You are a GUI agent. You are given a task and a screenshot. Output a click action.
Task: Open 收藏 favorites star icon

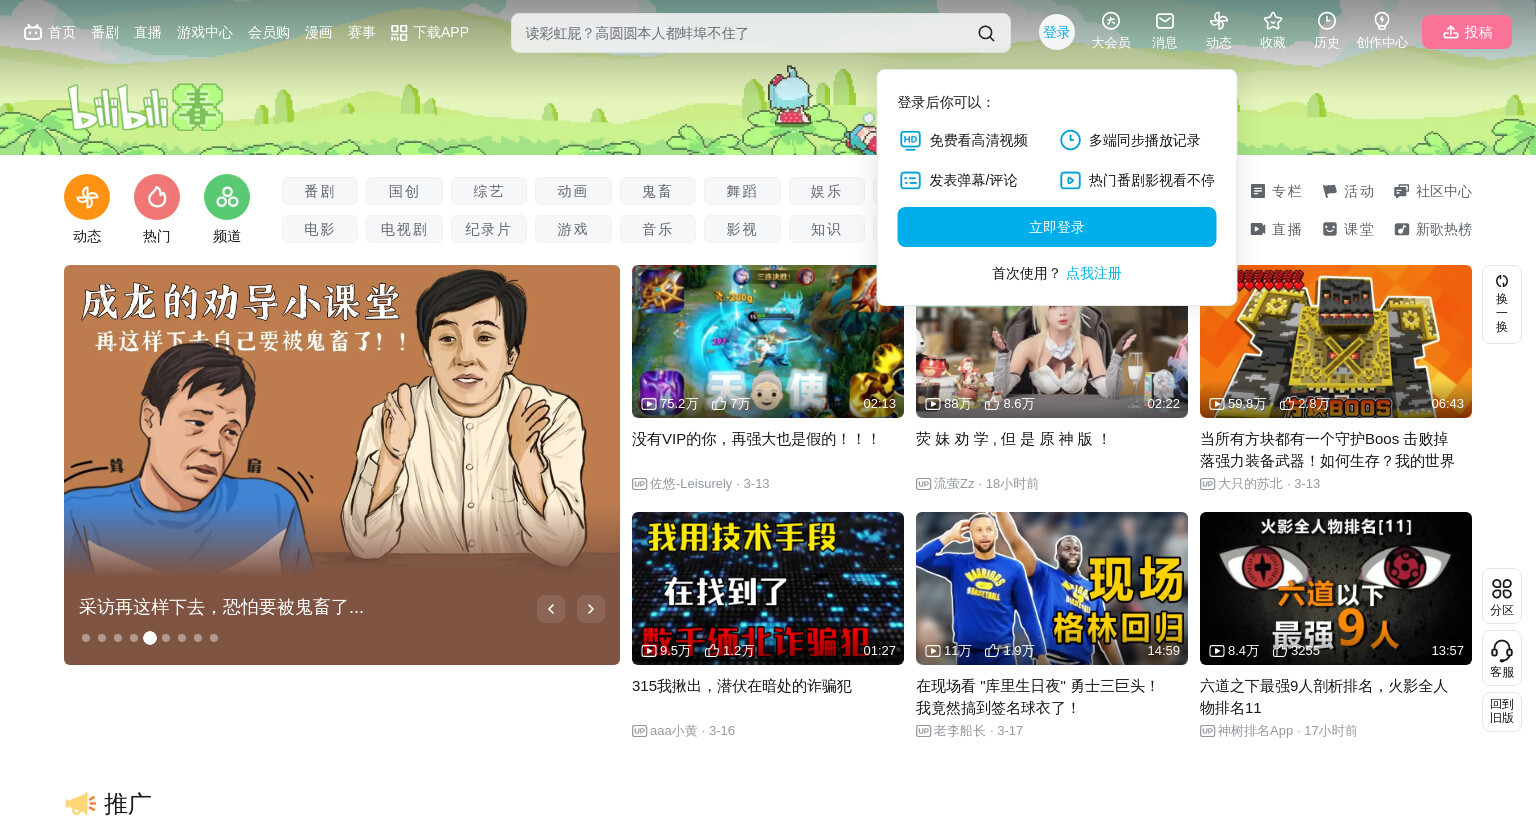pyautogui.click(x=1272, y=21)
